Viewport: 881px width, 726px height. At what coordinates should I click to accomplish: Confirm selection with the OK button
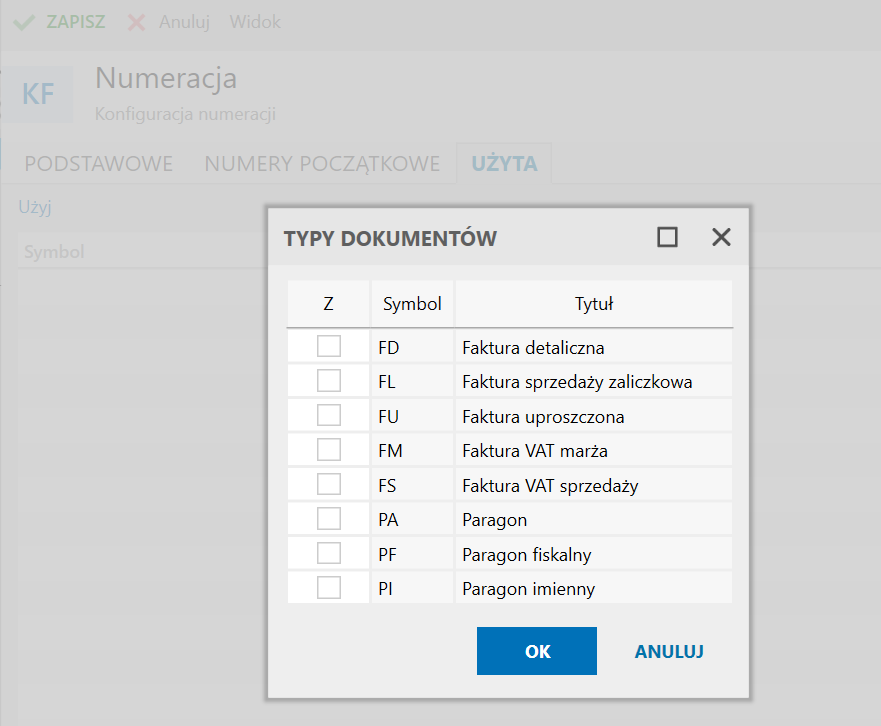(x=537, y=651)
